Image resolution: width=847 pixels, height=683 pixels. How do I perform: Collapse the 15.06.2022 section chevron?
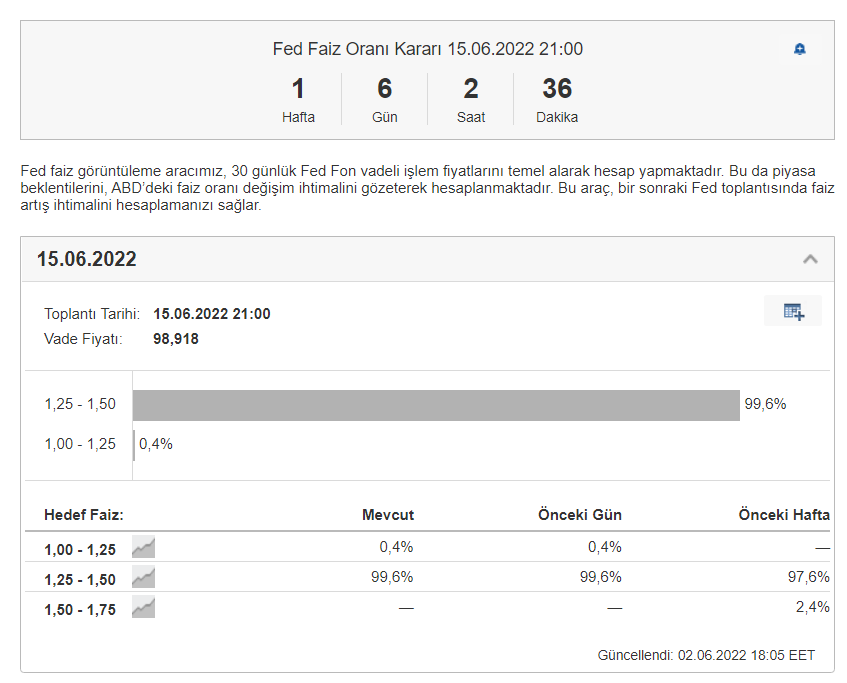810,259
